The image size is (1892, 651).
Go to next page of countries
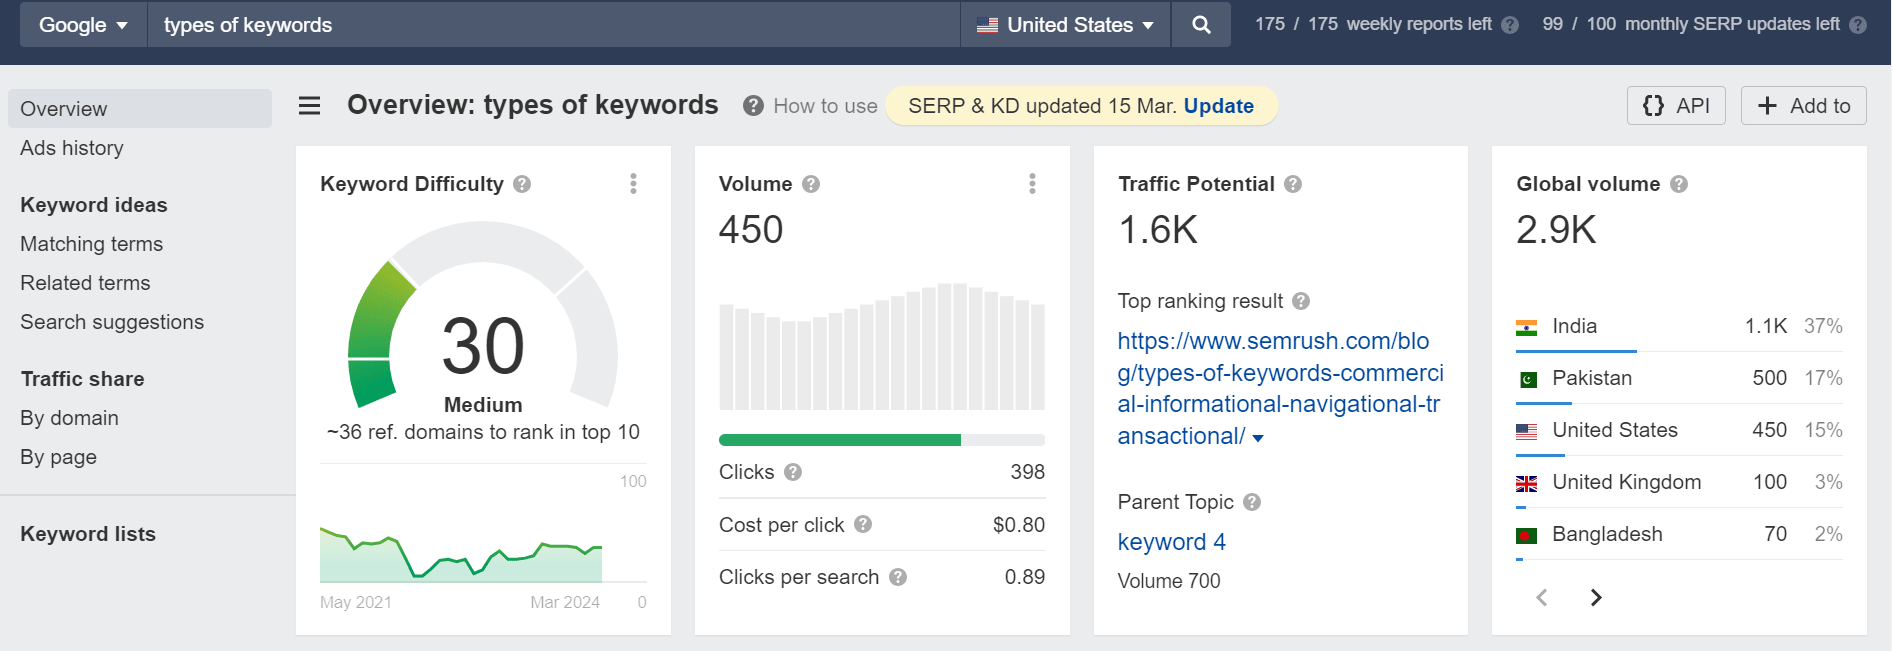pos(1596,597)
